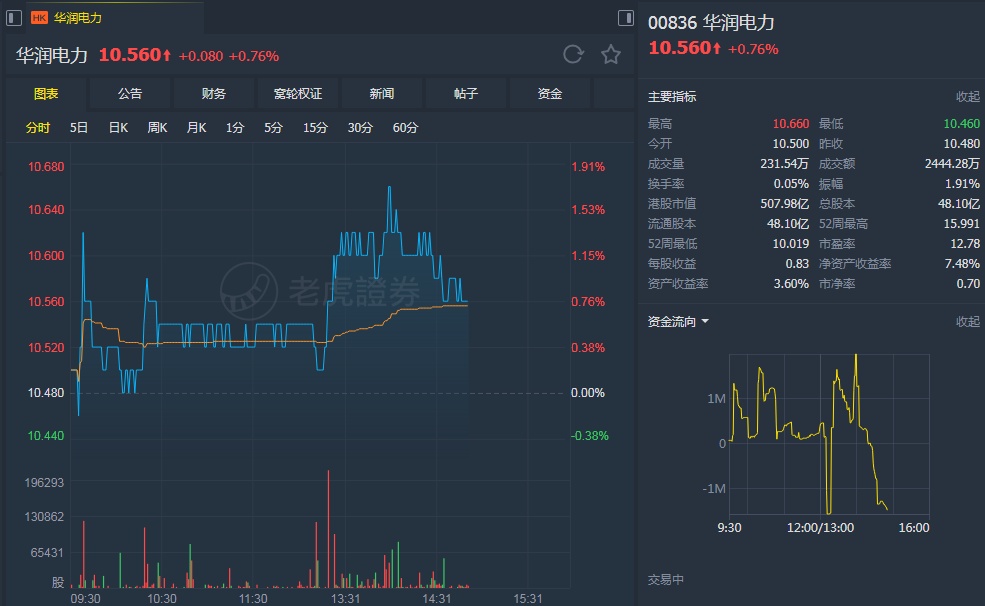Click the 10.440 price axis label

[46, 436]
